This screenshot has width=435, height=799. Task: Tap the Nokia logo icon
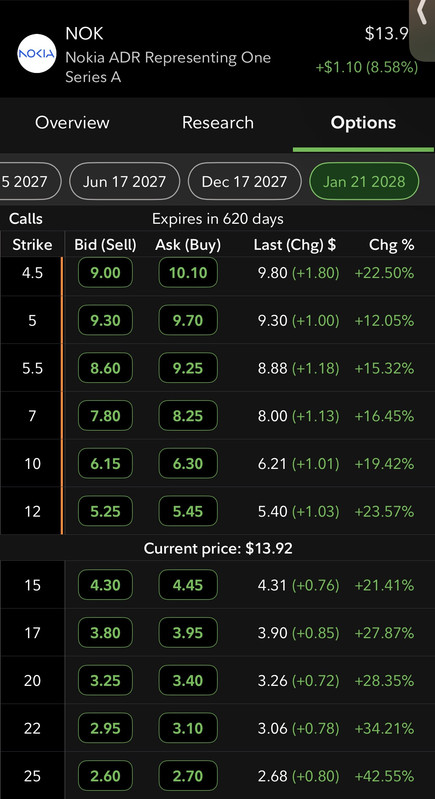coord(37,54)
